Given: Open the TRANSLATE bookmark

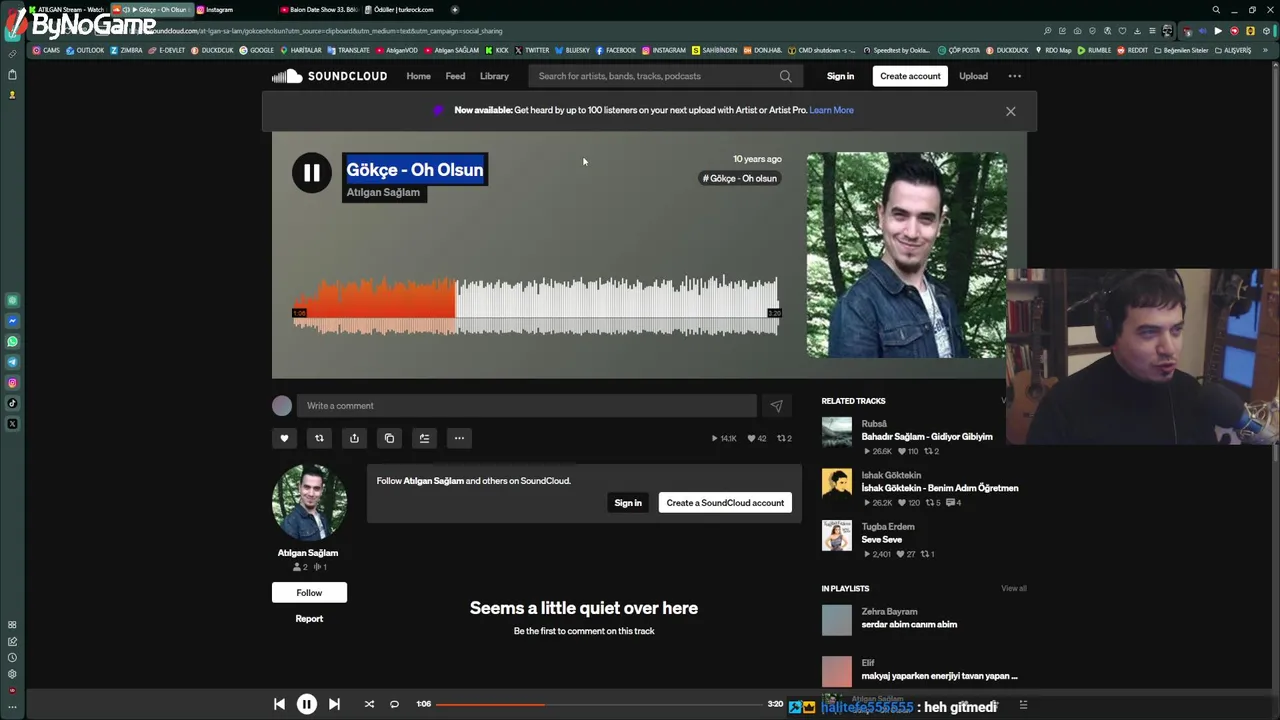Looking at the screenshot, I should 349,50.
